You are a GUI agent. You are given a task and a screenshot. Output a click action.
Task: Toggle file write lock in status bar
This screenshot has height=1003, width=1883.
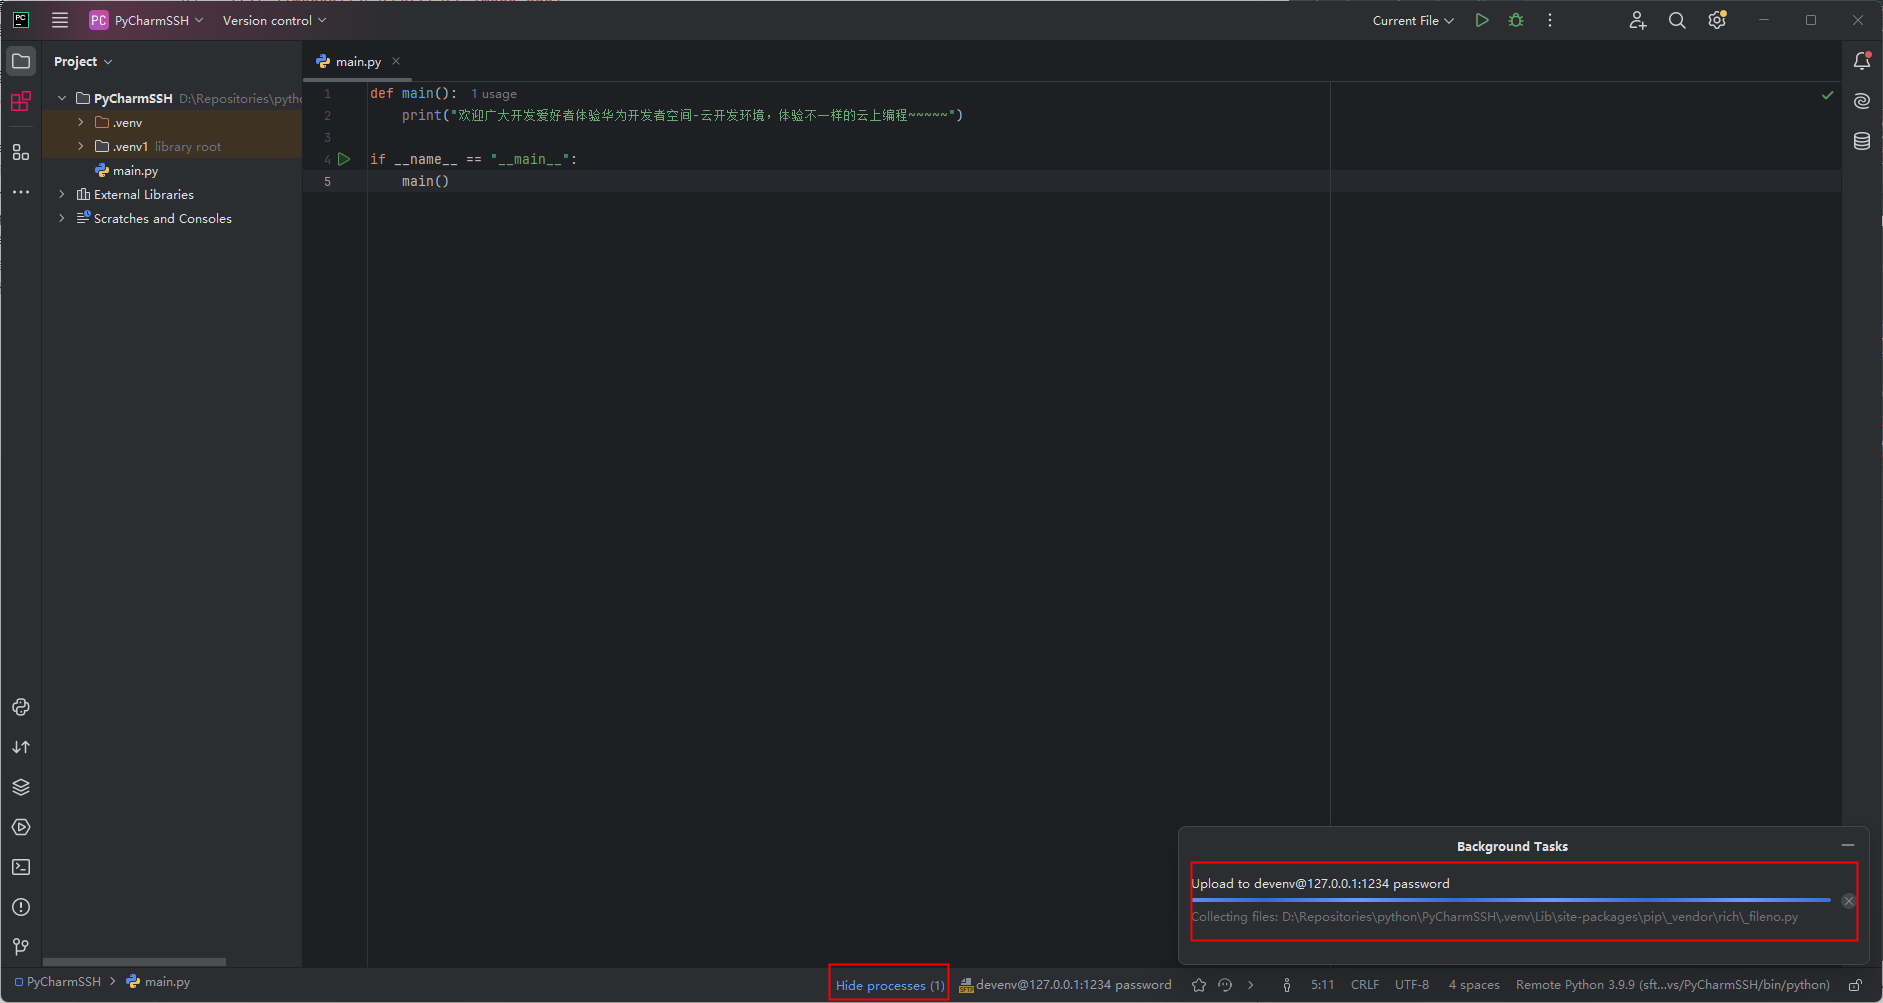tap(1857, 984)
